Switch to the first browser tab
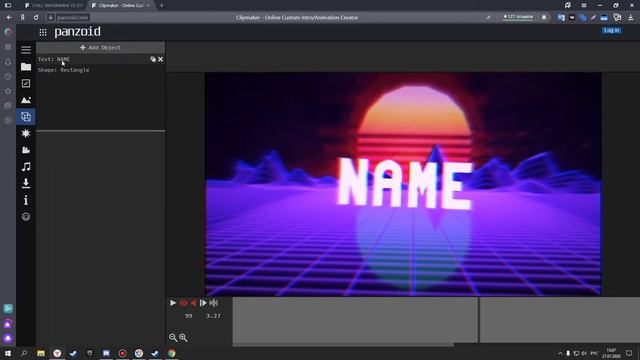The height and width of the screenshot is (360, 640). point(53,5)
